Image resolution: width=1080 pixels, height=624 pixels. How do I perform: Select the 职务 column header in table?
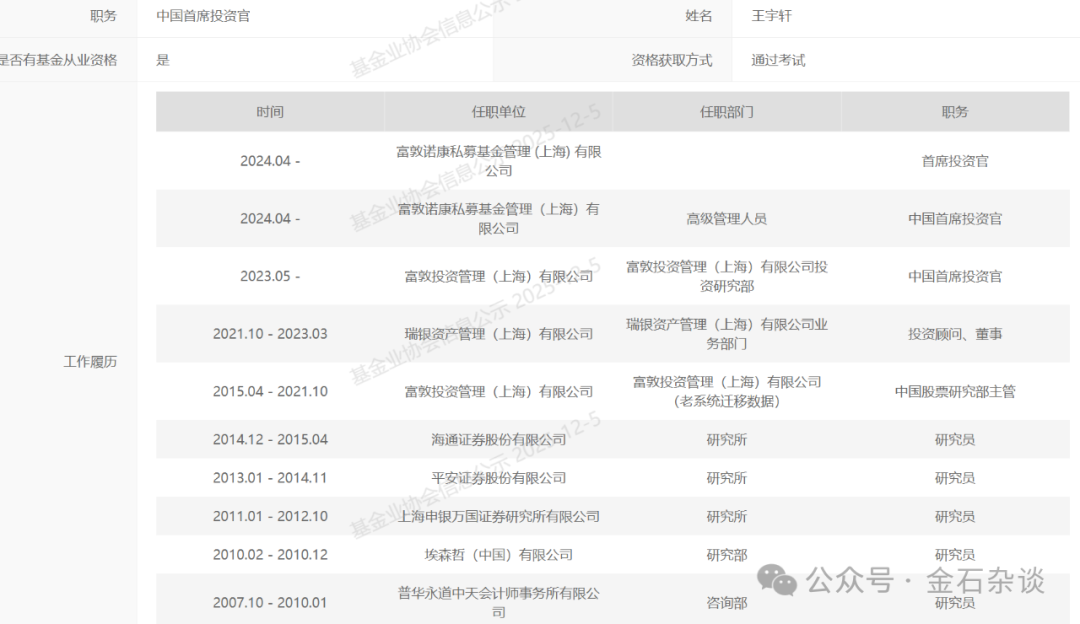tap(954, 112)
